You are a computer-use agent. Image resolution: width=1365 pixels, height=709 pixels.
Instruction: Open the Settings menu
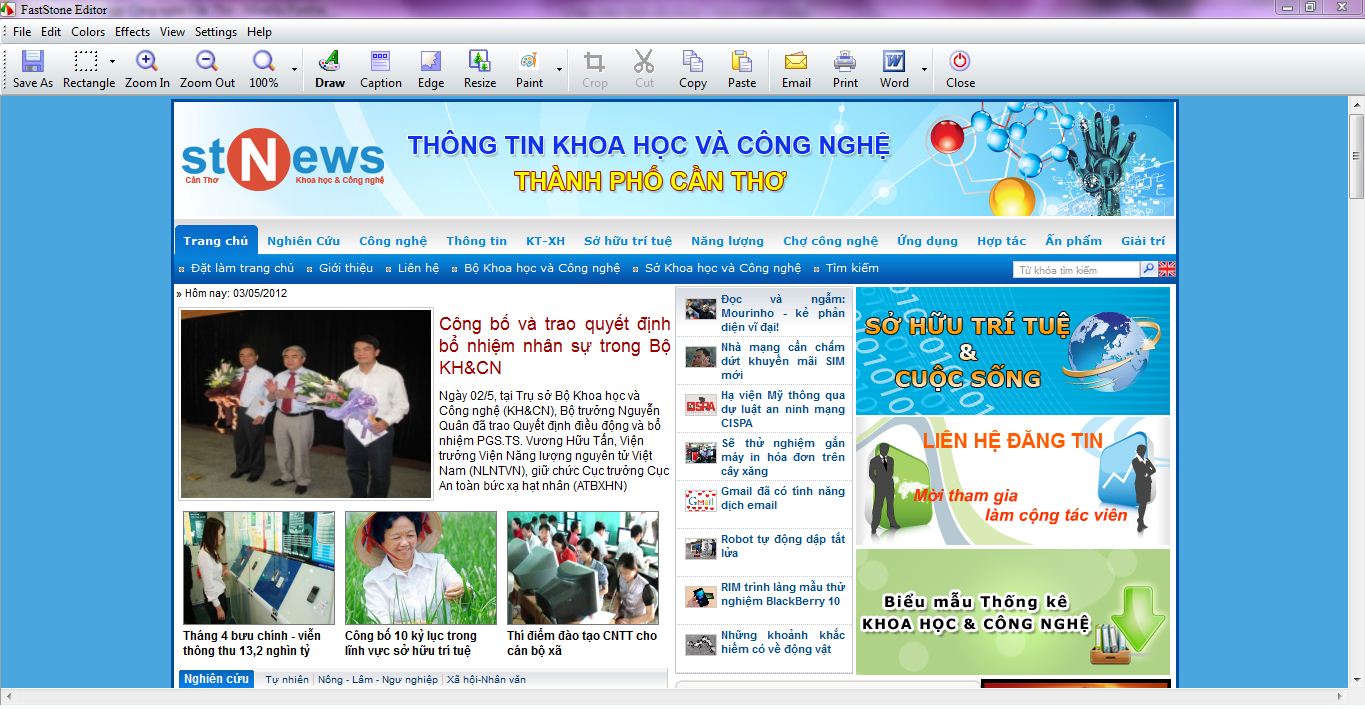(216, 32)
